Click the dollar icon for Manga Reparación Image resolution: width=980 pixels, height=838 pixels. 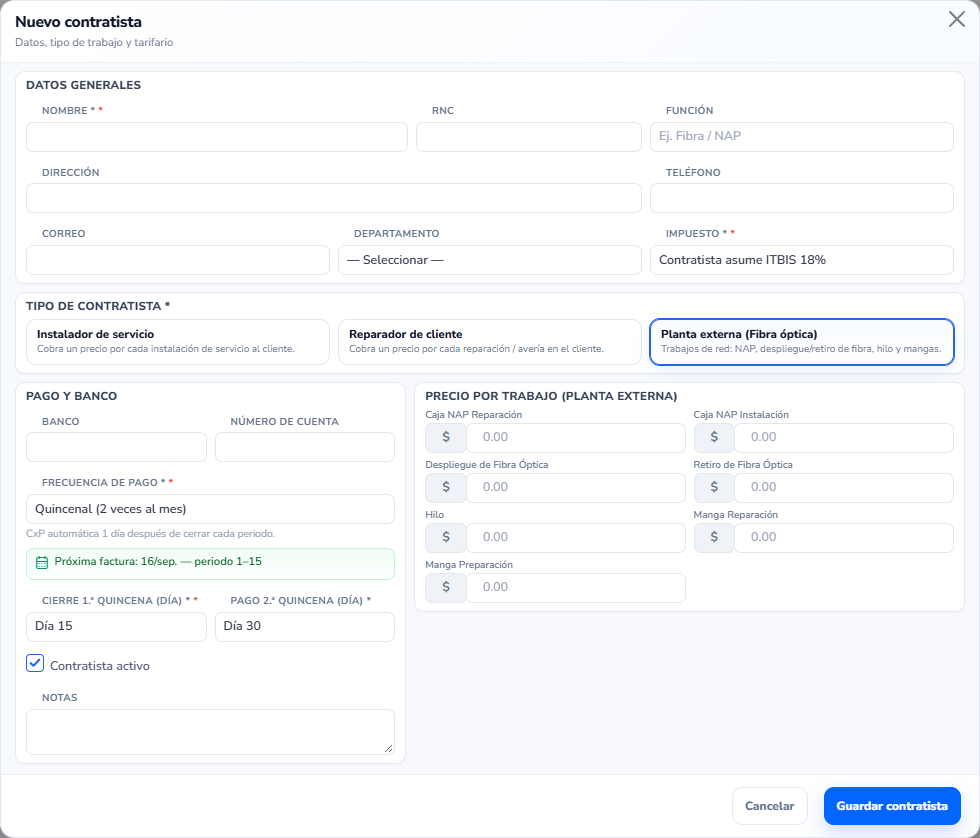714,537
